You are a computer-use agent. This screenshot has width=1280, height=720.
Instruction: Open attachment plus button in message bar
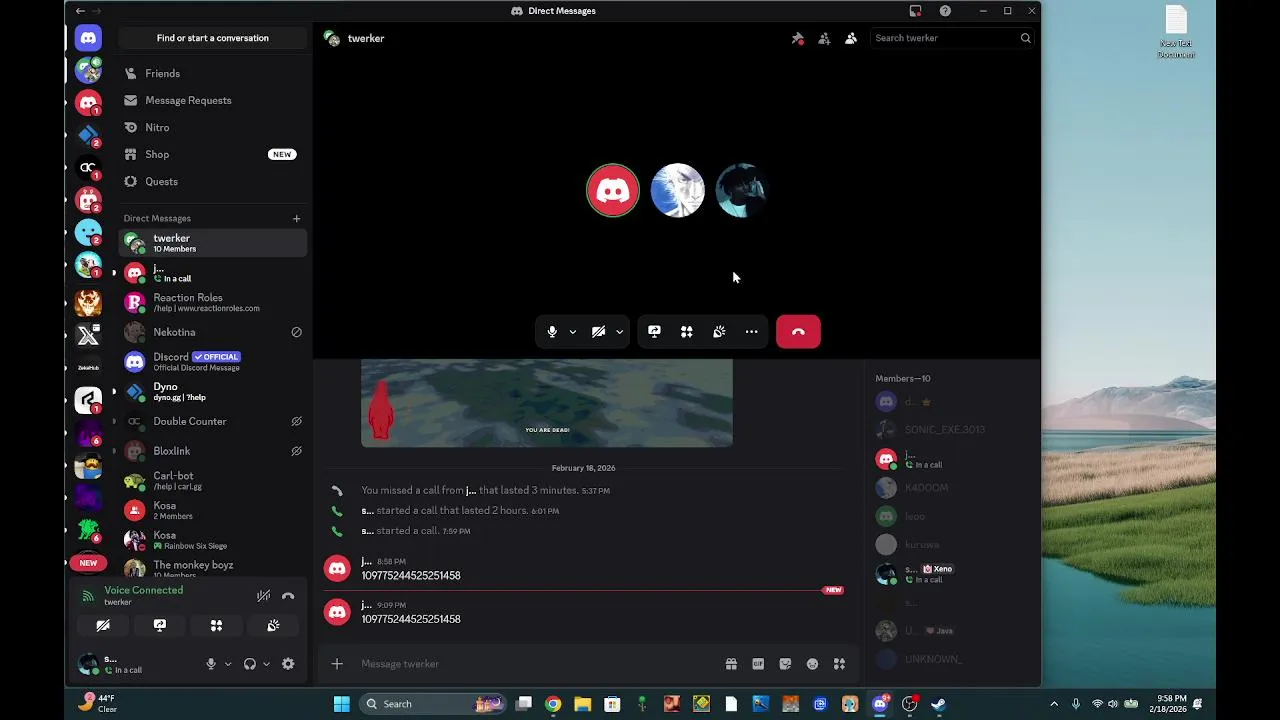pos(337,664)
